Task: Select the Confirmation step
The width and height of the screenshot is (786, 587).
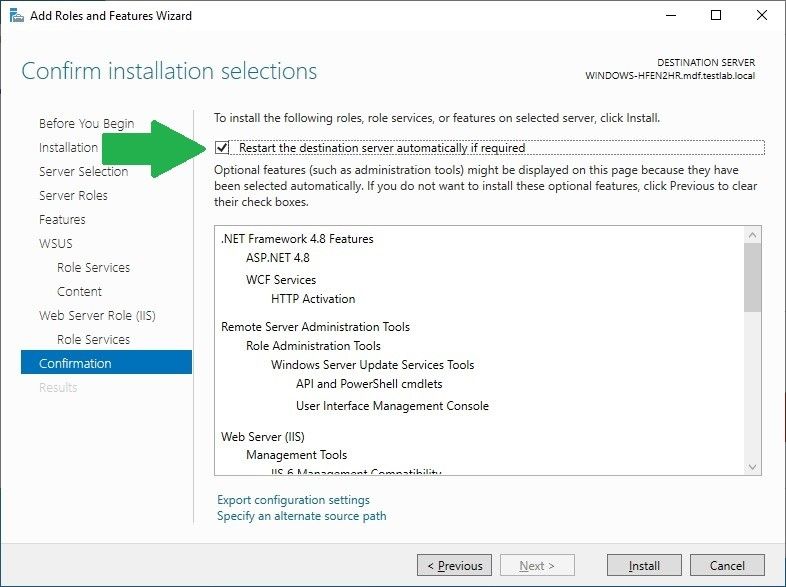Action: [x=106, y=362]
